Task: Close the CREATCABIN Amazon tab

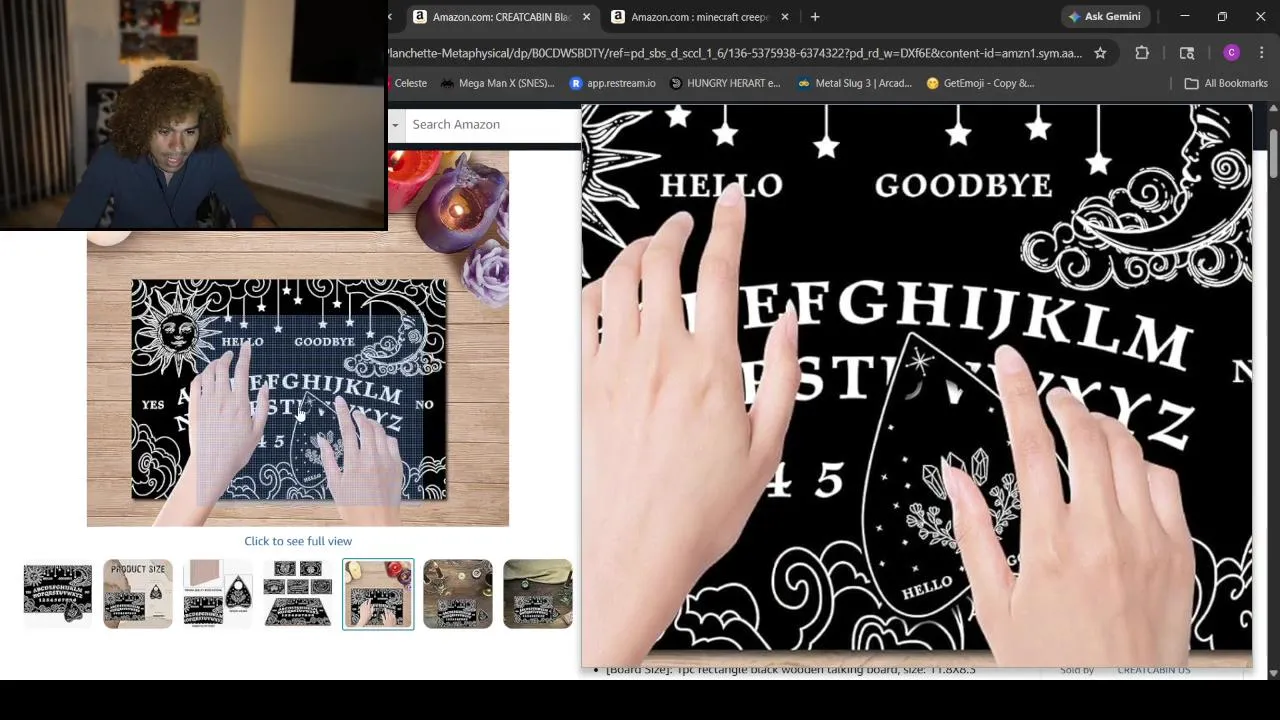Action: 586,17
